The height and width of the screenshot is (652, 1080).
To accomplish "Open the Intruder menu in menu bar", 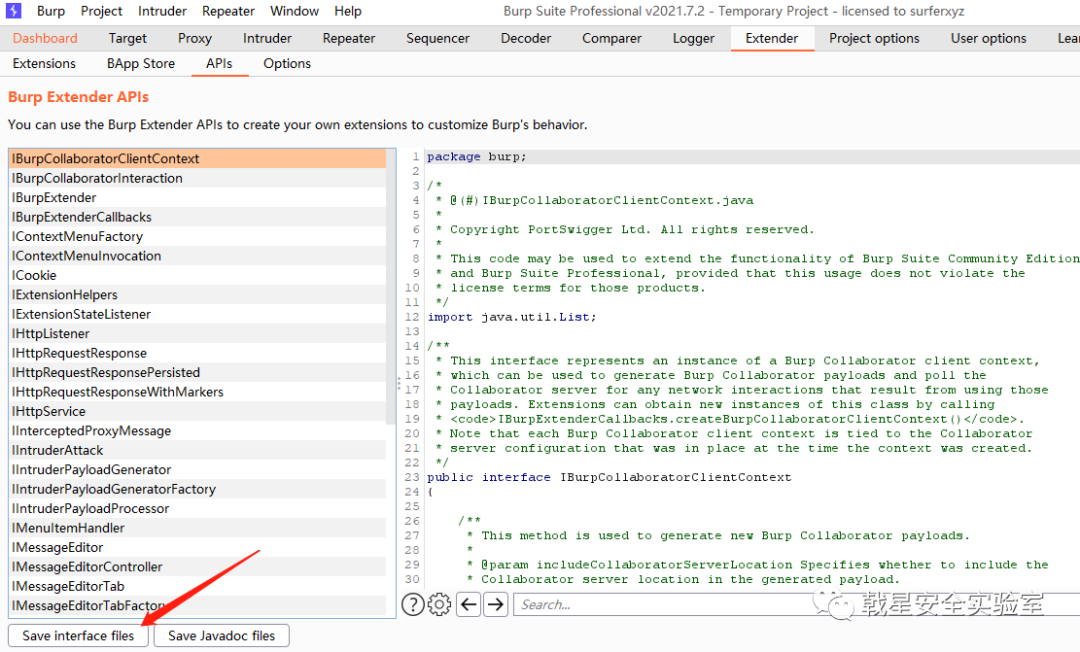I will click(x=162, y=11).
